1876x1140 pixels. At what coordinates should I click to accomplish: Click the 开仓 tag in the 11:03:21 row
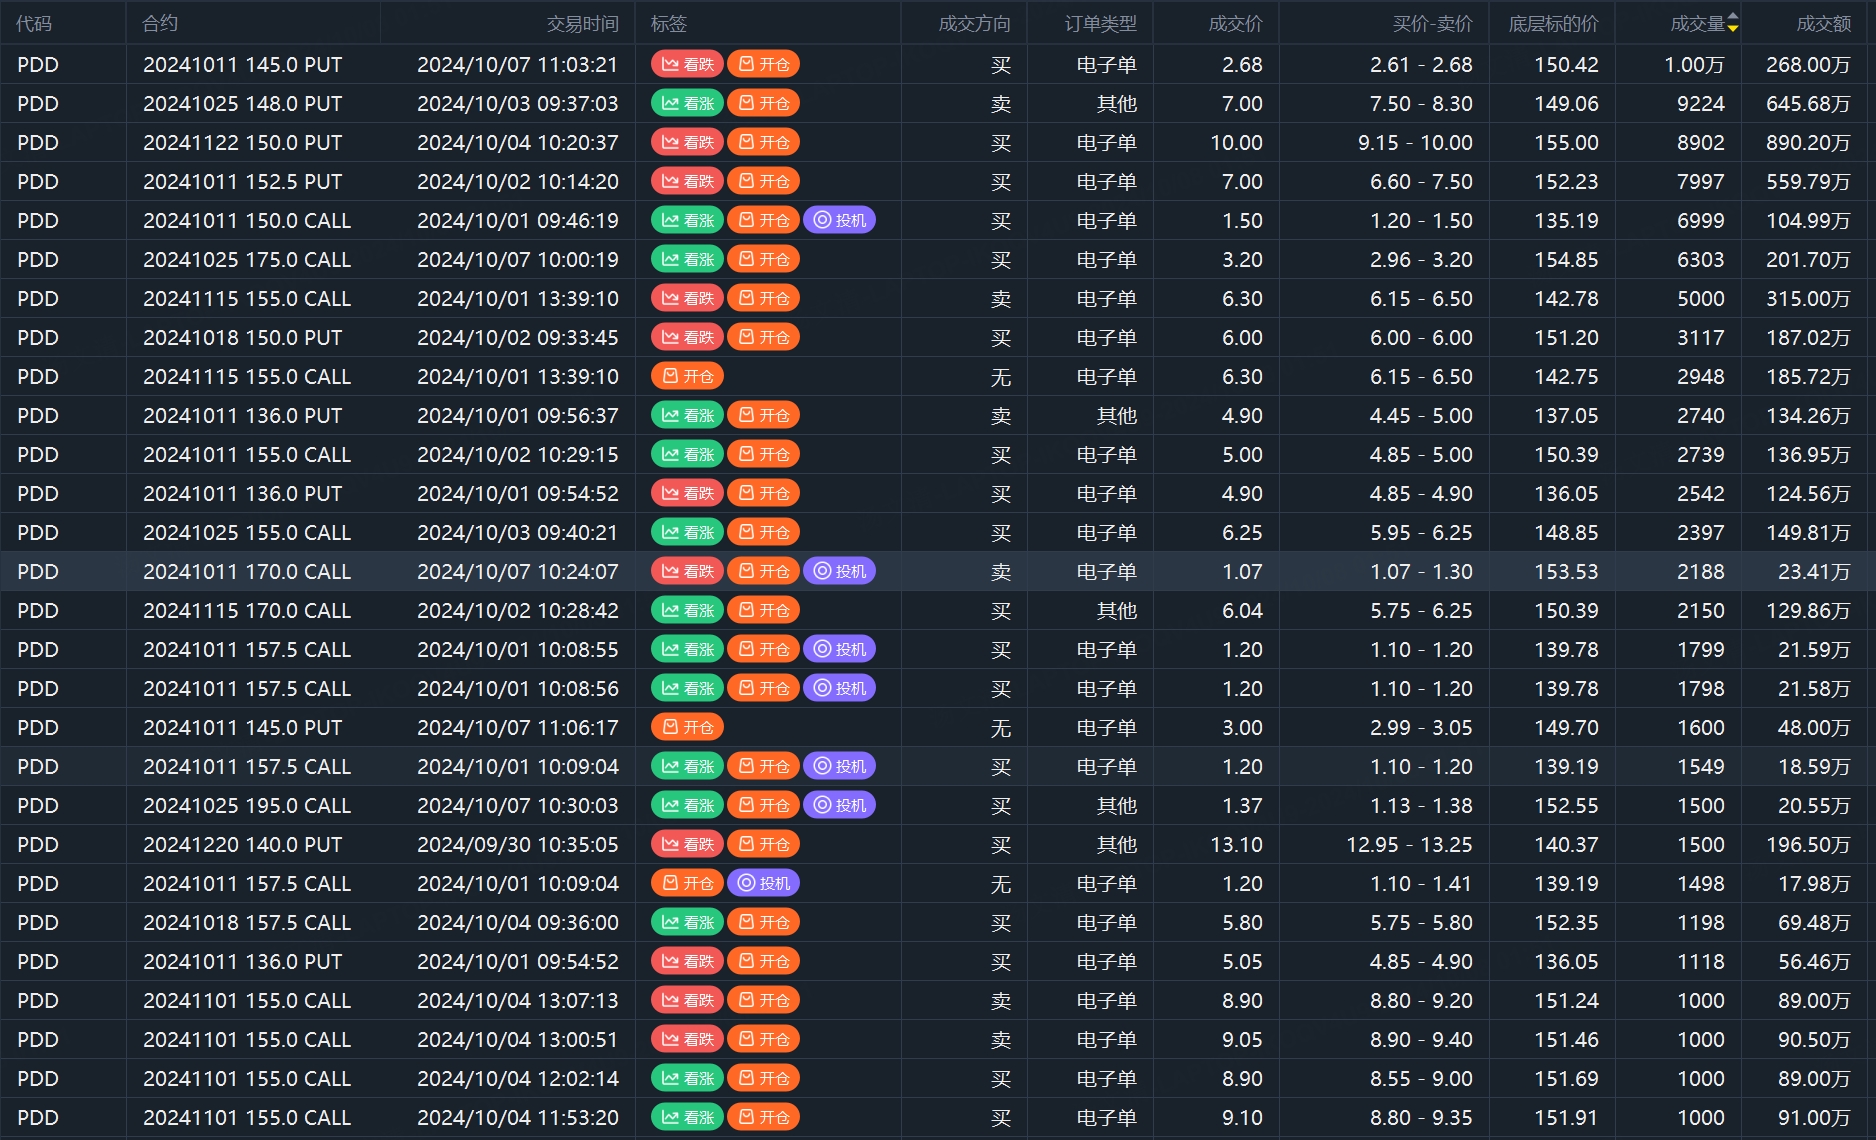[x=764, y=64]
